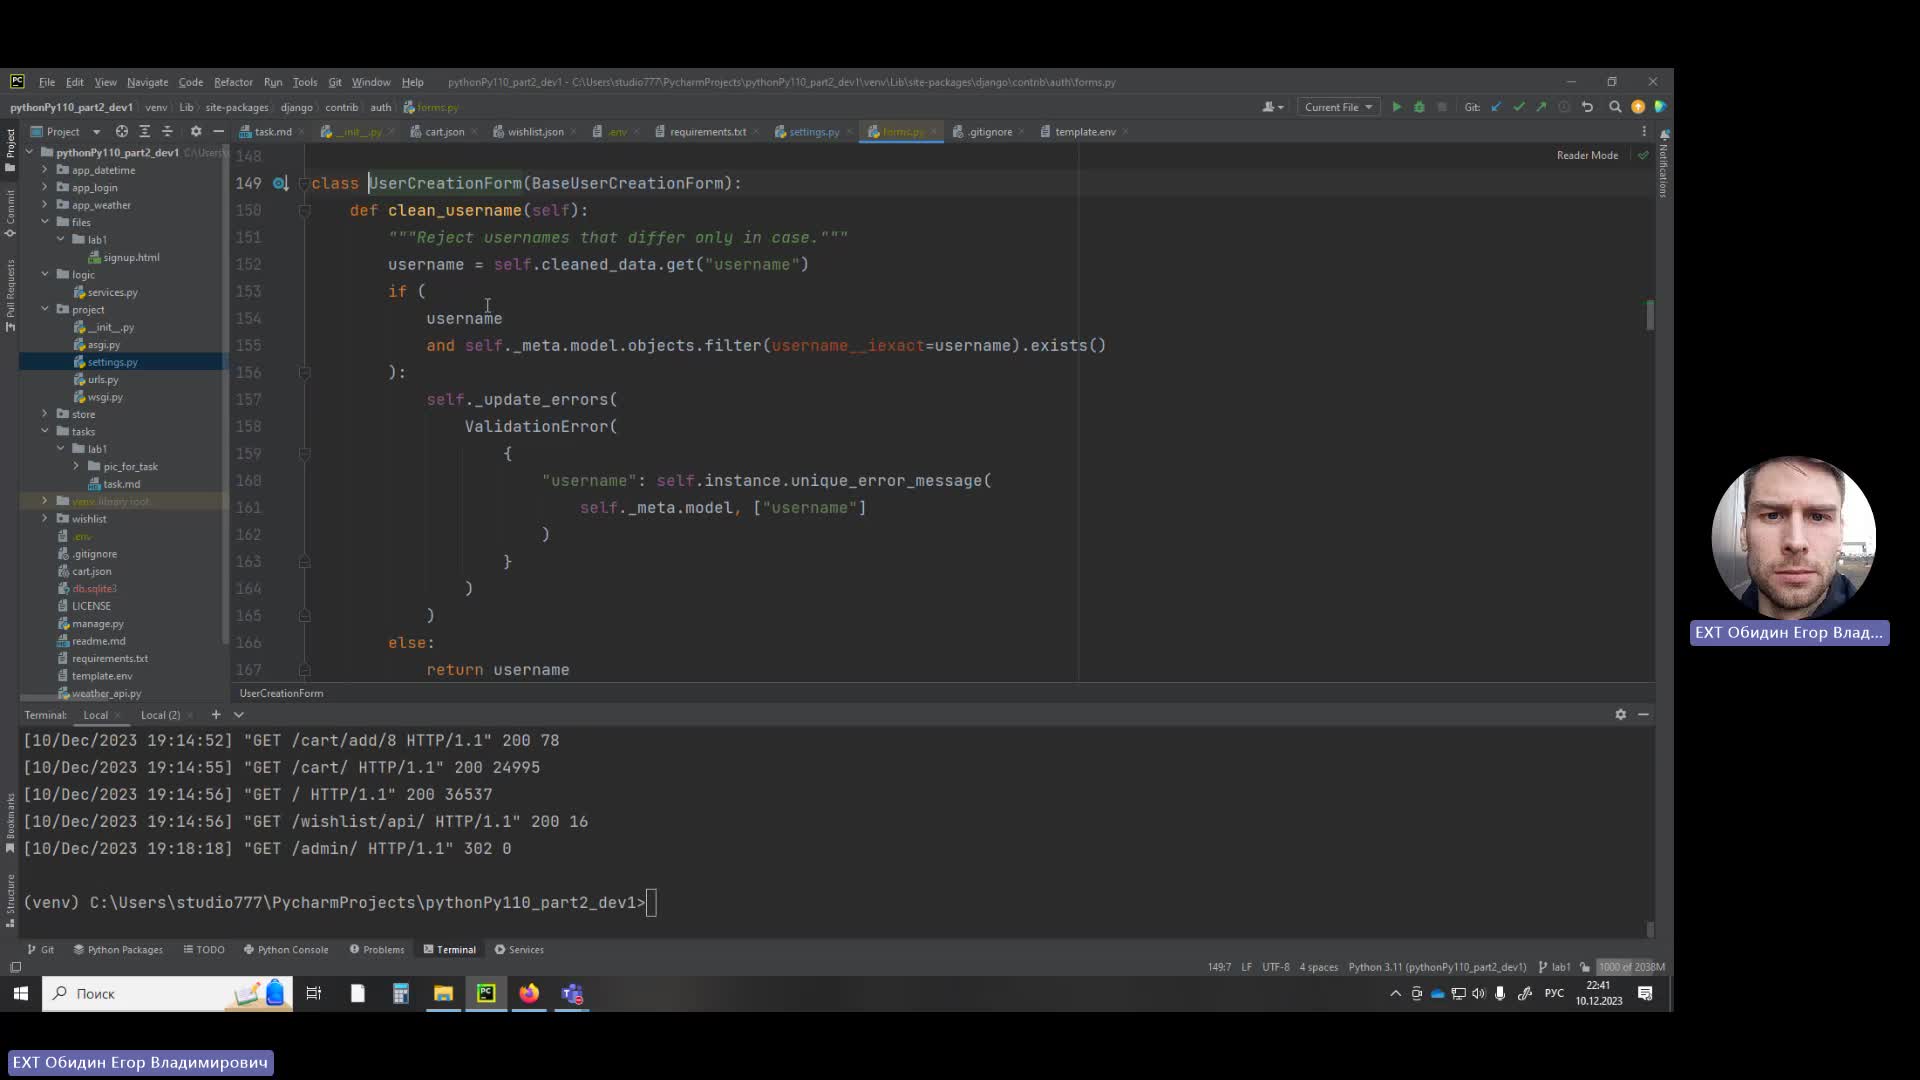Image resolution: width=1920 pixels, height=1080 pixels.
Task: Click the Windows search box
Action: pos(167,993)
